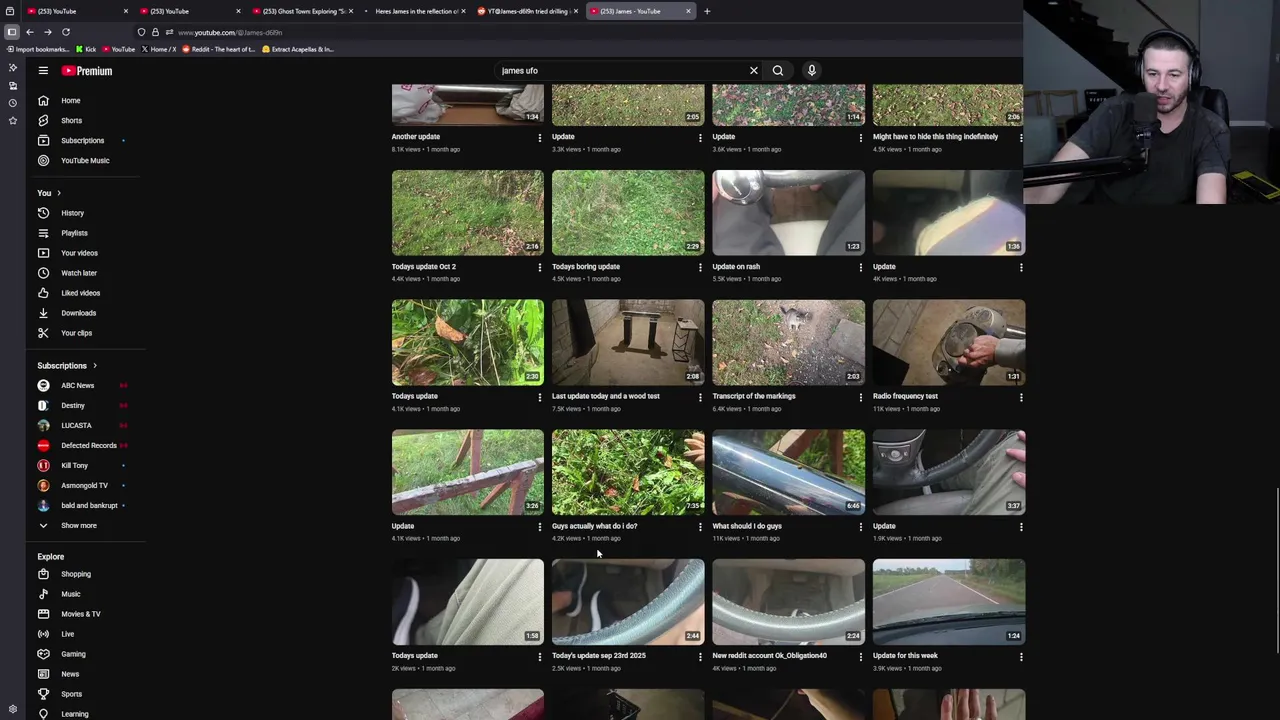Open the Firefox sidebar bookmarks star
1280x720 pixels.
(x=12, y=120)
